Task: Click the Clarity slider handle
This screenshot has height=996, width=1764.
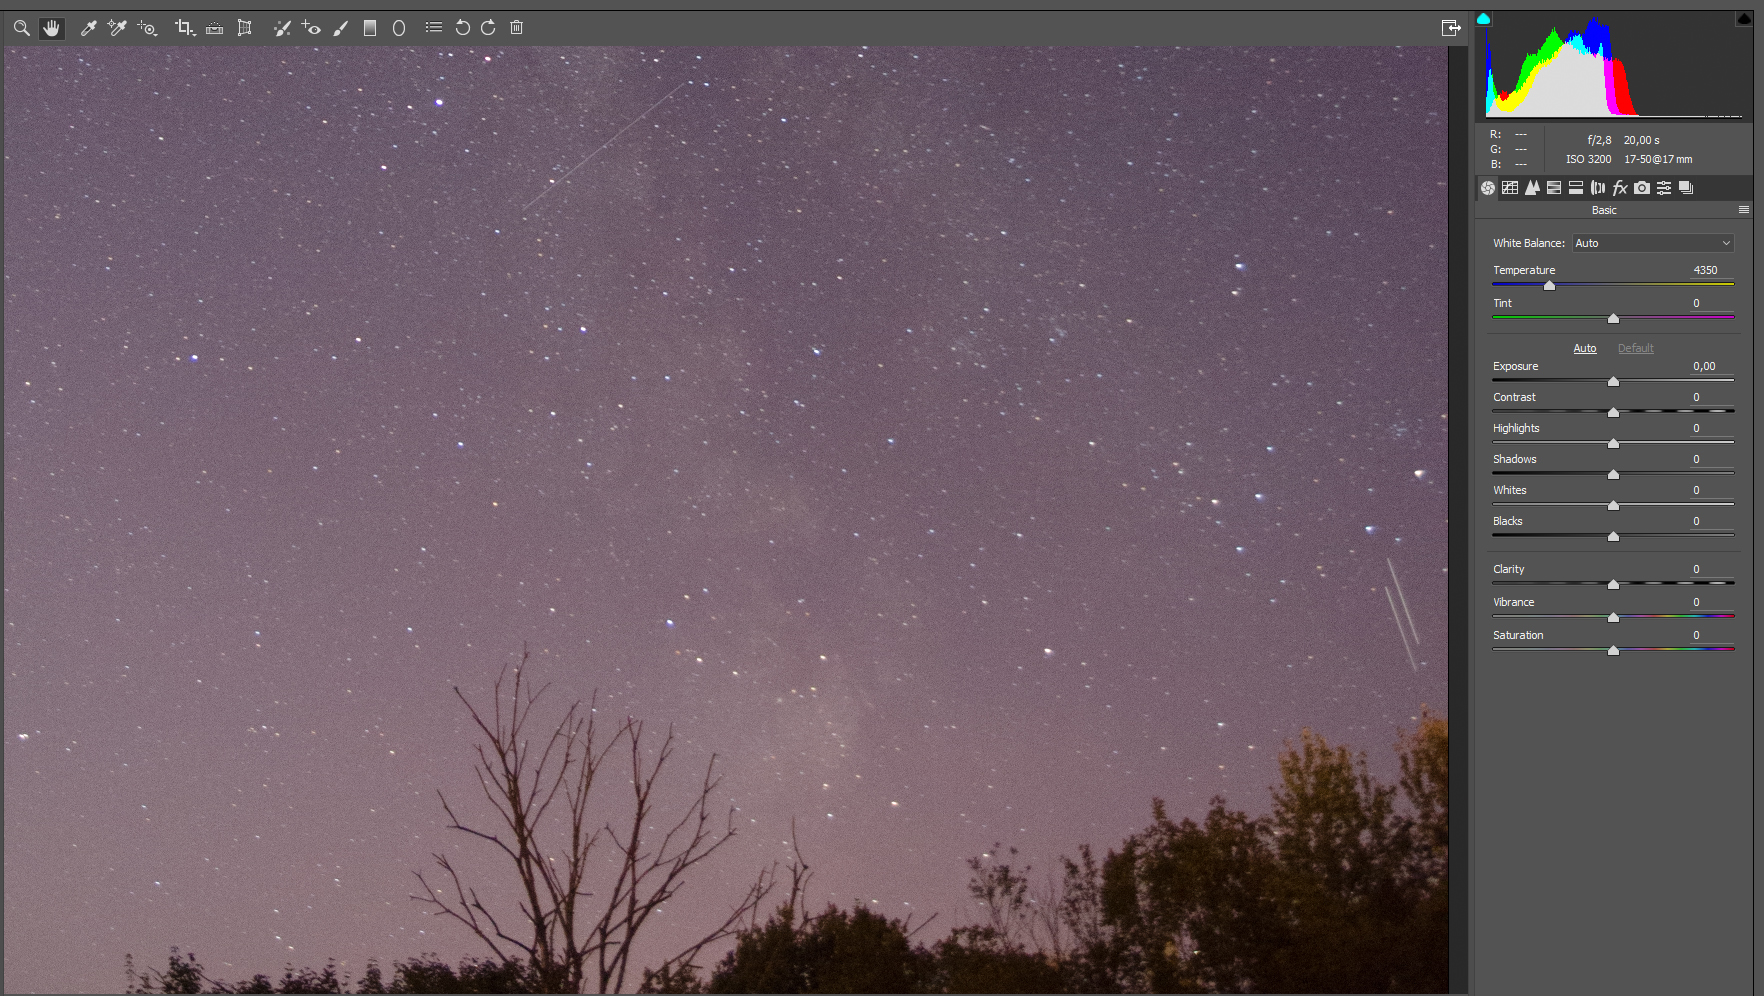Action: coord(1613,585)
